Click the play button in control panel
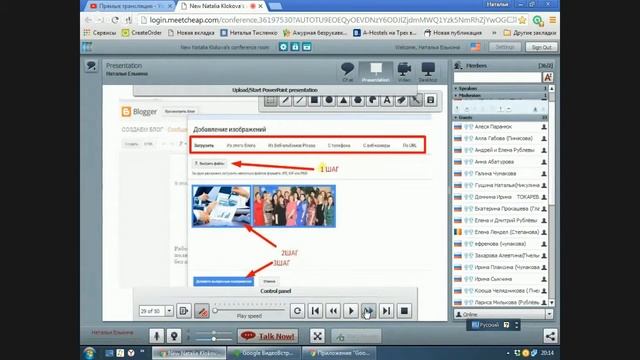640x360 pixels. point(351,311)
